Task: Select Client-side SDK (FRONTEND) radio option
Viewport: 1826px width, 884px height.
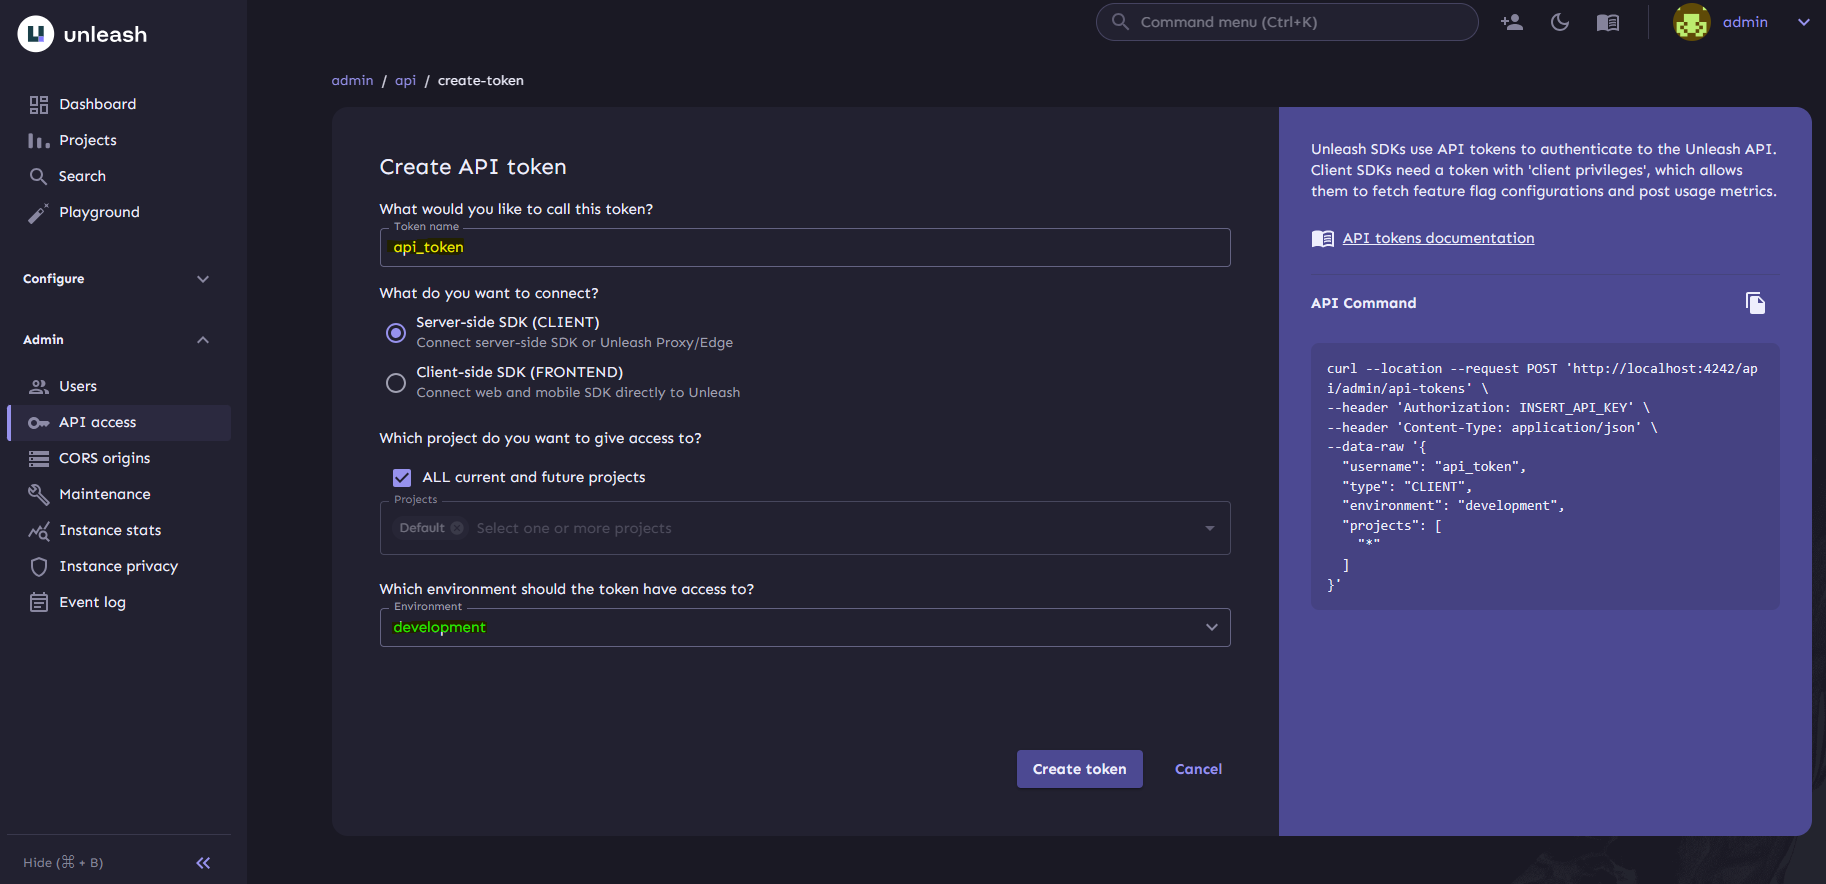Action: tap(396, 383)
